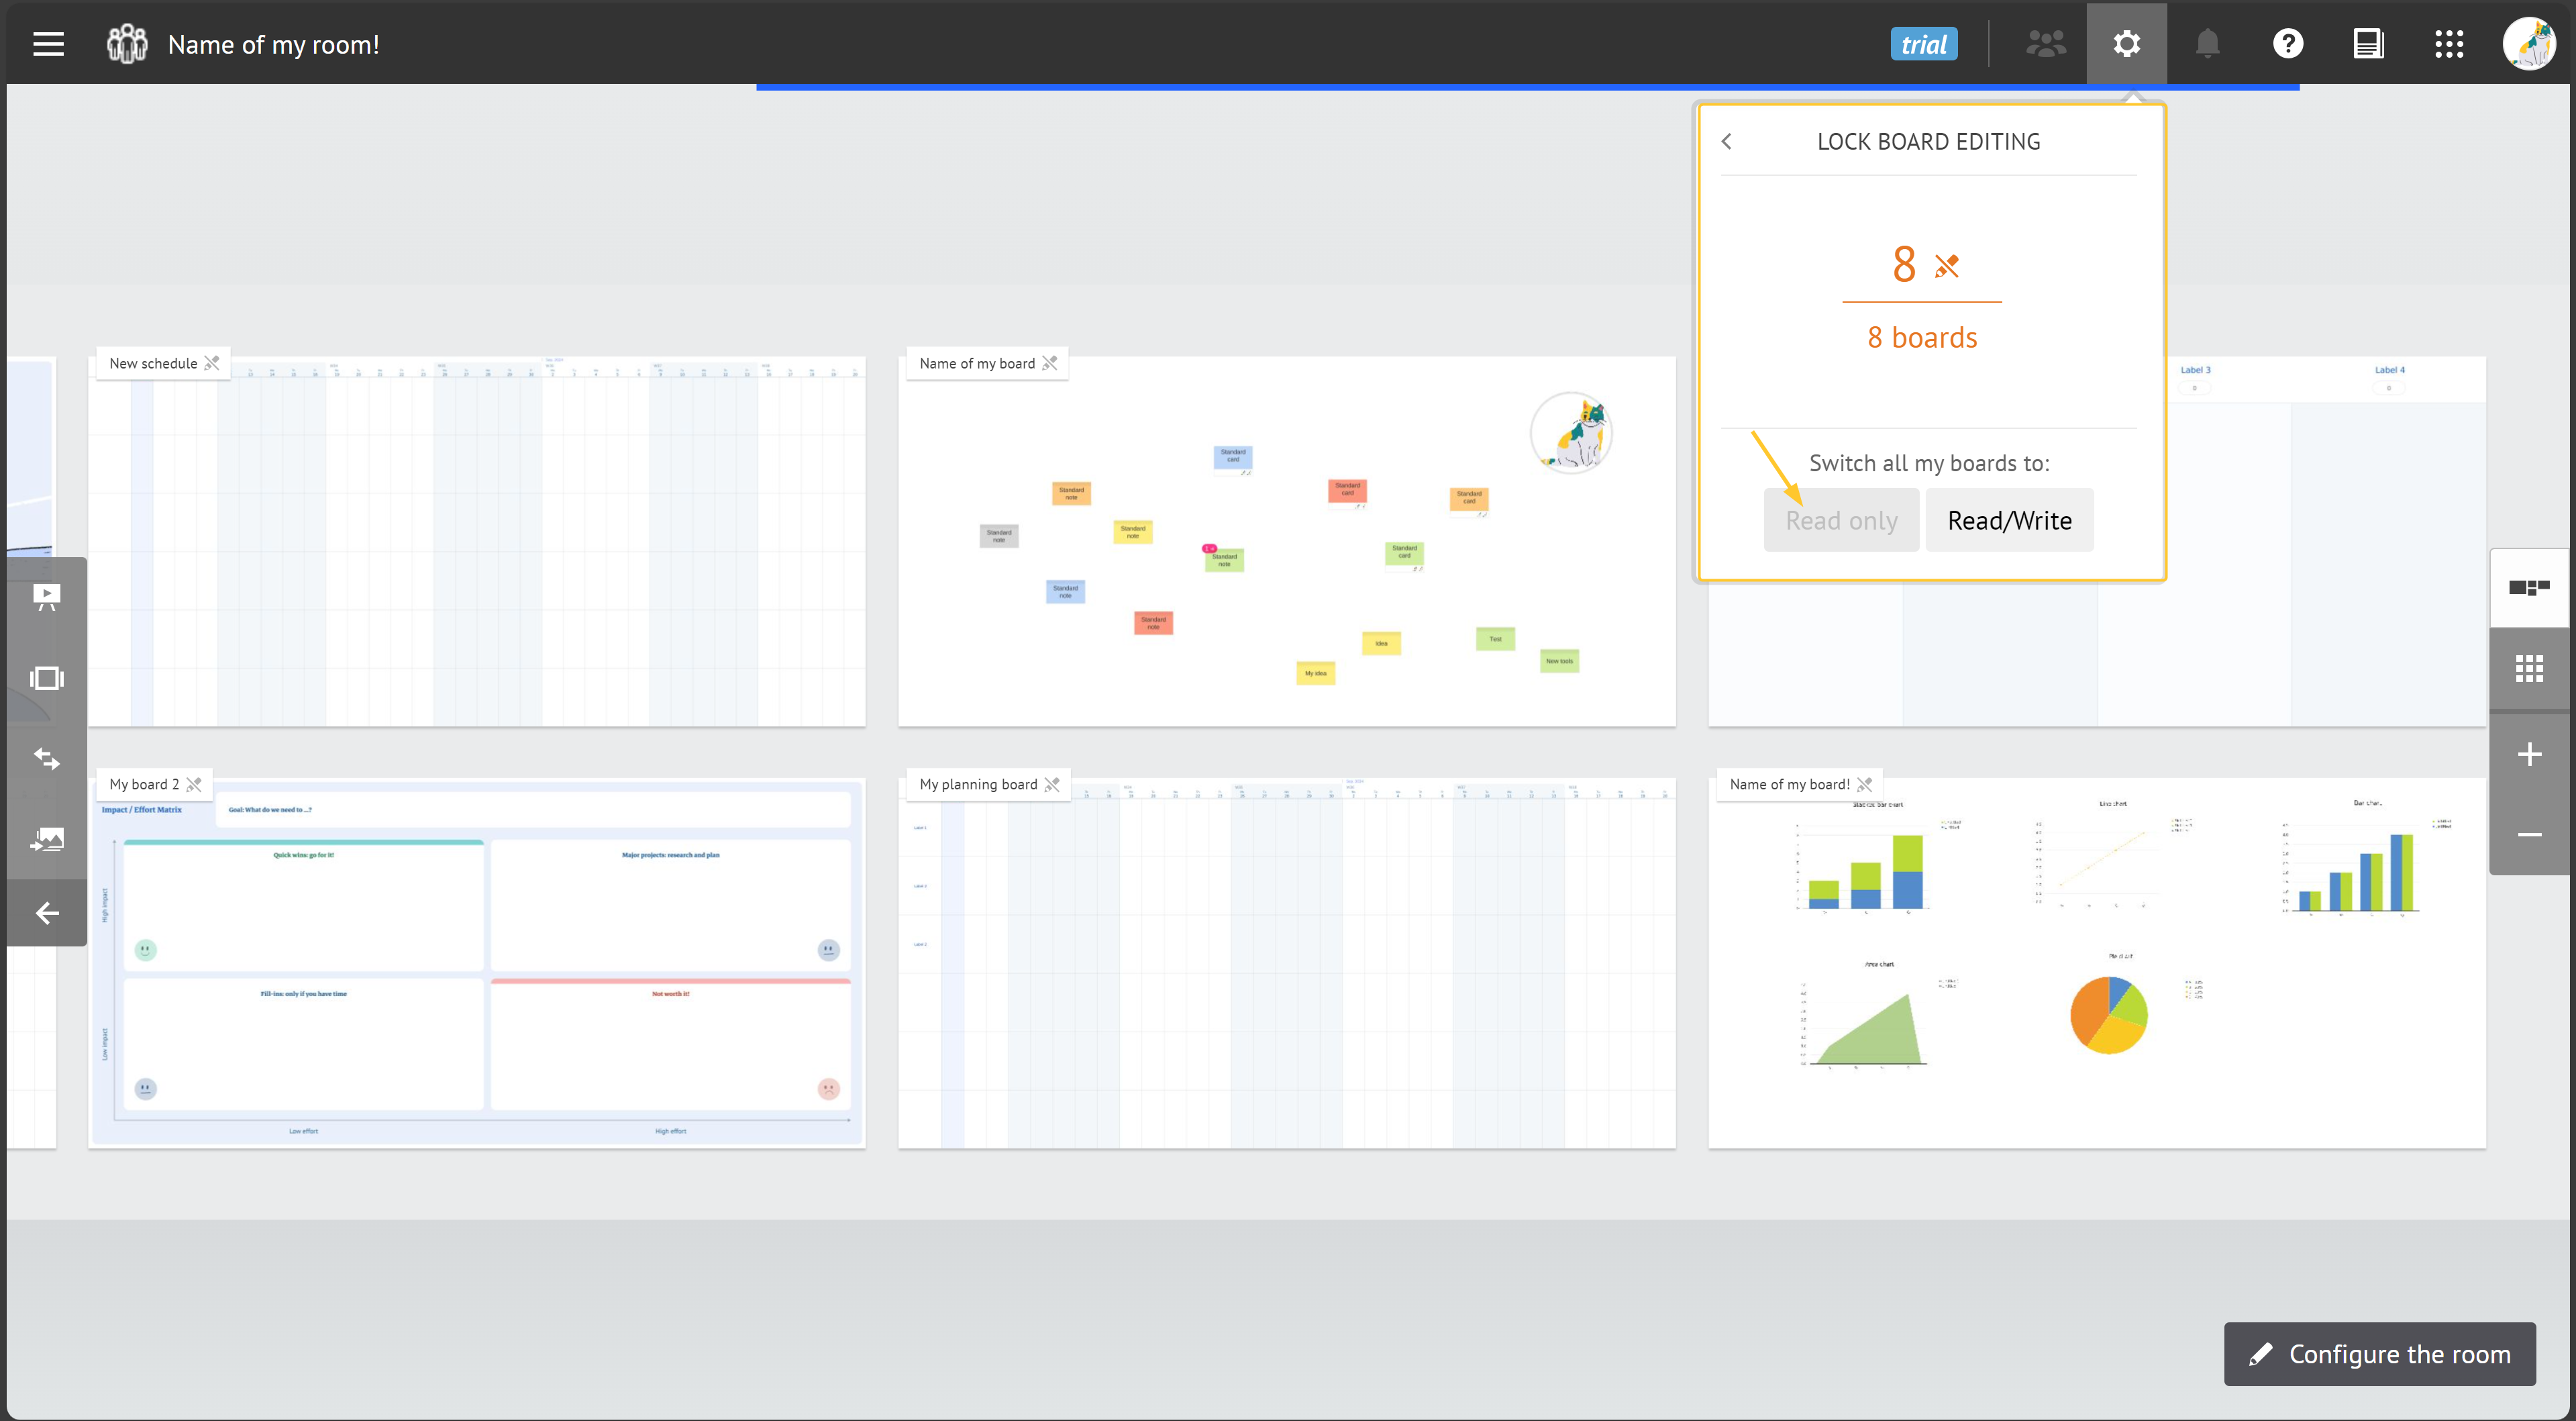The image size is (2576, 1421).
Task: Toggle lock icon on Name of my board
Action: (x=1049, y=363)
